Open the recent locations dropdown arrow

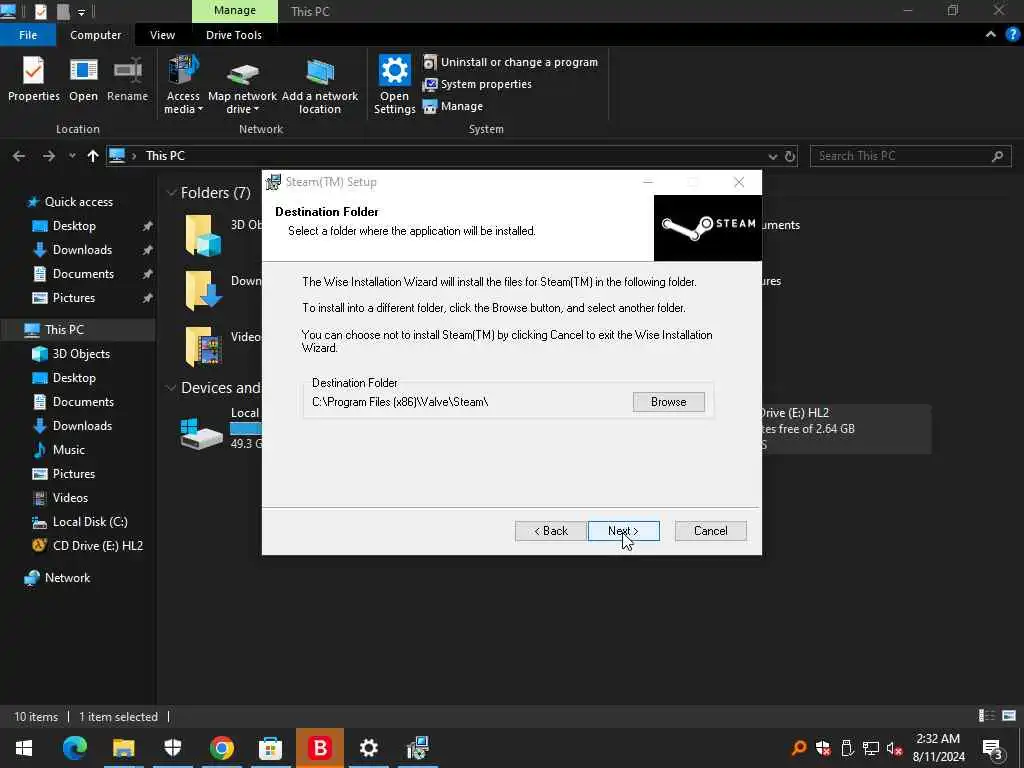pyautogui.click(x=72, y=156)
